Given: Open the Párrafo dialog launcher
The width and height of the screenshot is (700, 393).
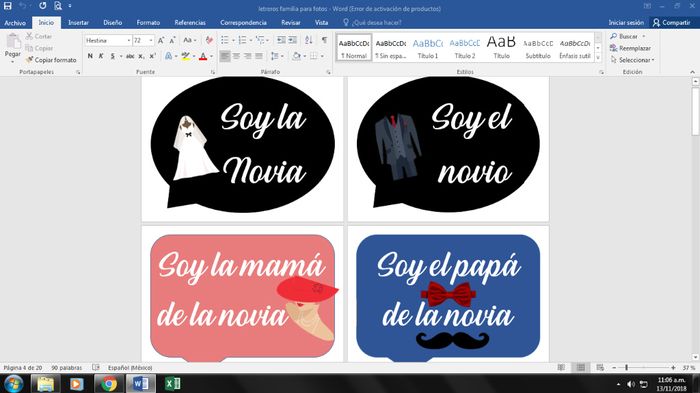Looking at the screenshot, I should point(329,72).
